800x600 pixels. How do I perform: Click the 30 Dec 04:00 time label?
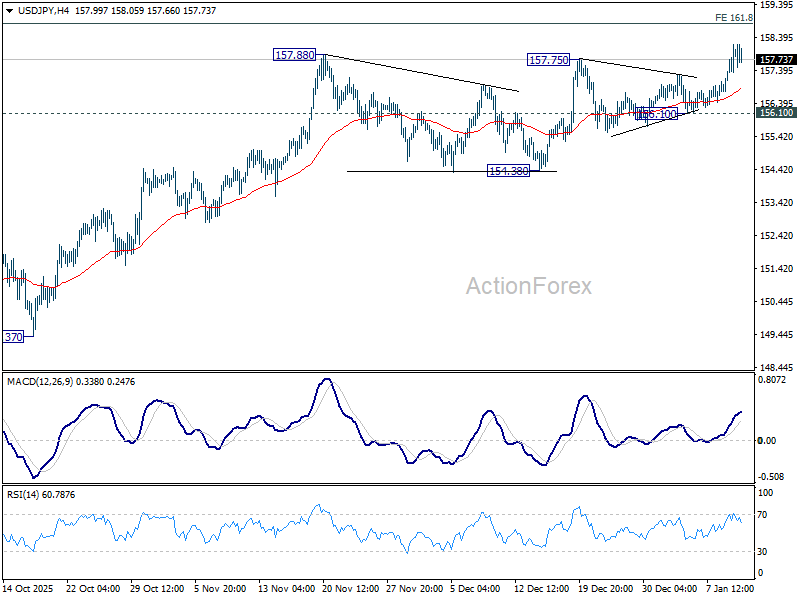click(x=669, y=588)
